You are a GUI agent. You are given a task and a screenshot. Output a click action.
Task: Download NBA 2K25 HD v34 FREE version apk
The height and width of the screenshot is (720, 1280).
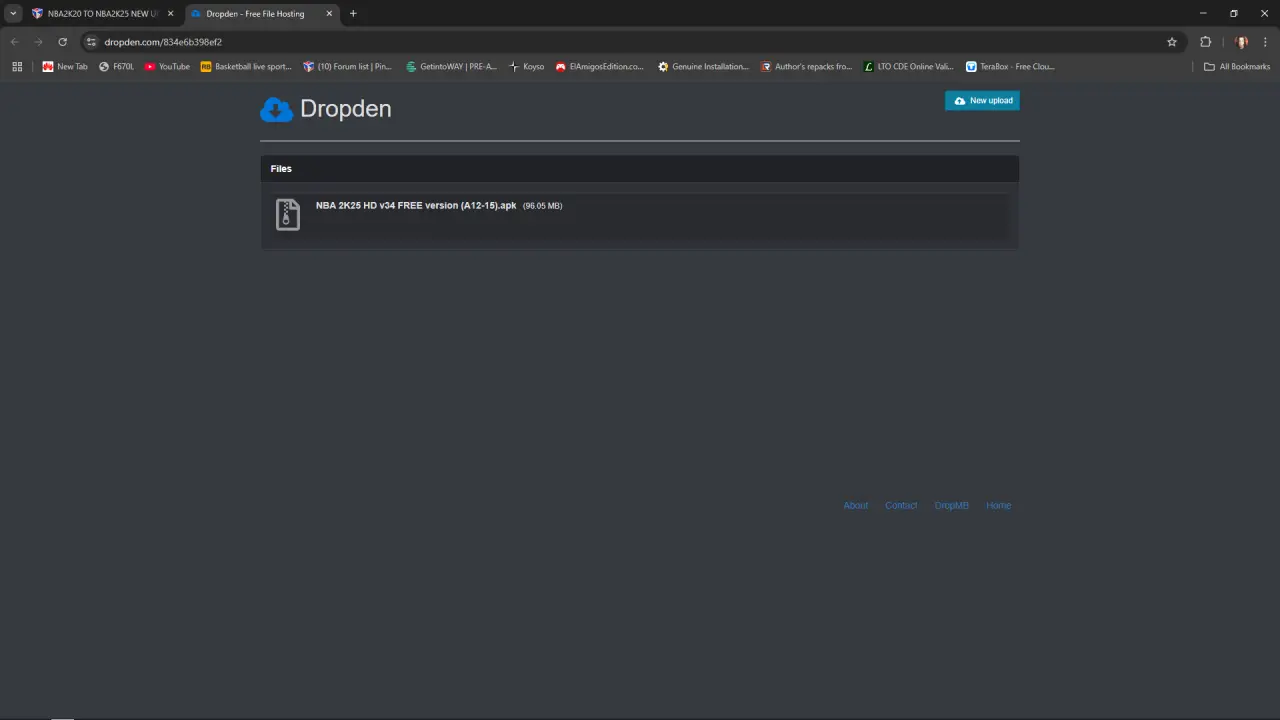pyautogui.click(x=416, y=205)
